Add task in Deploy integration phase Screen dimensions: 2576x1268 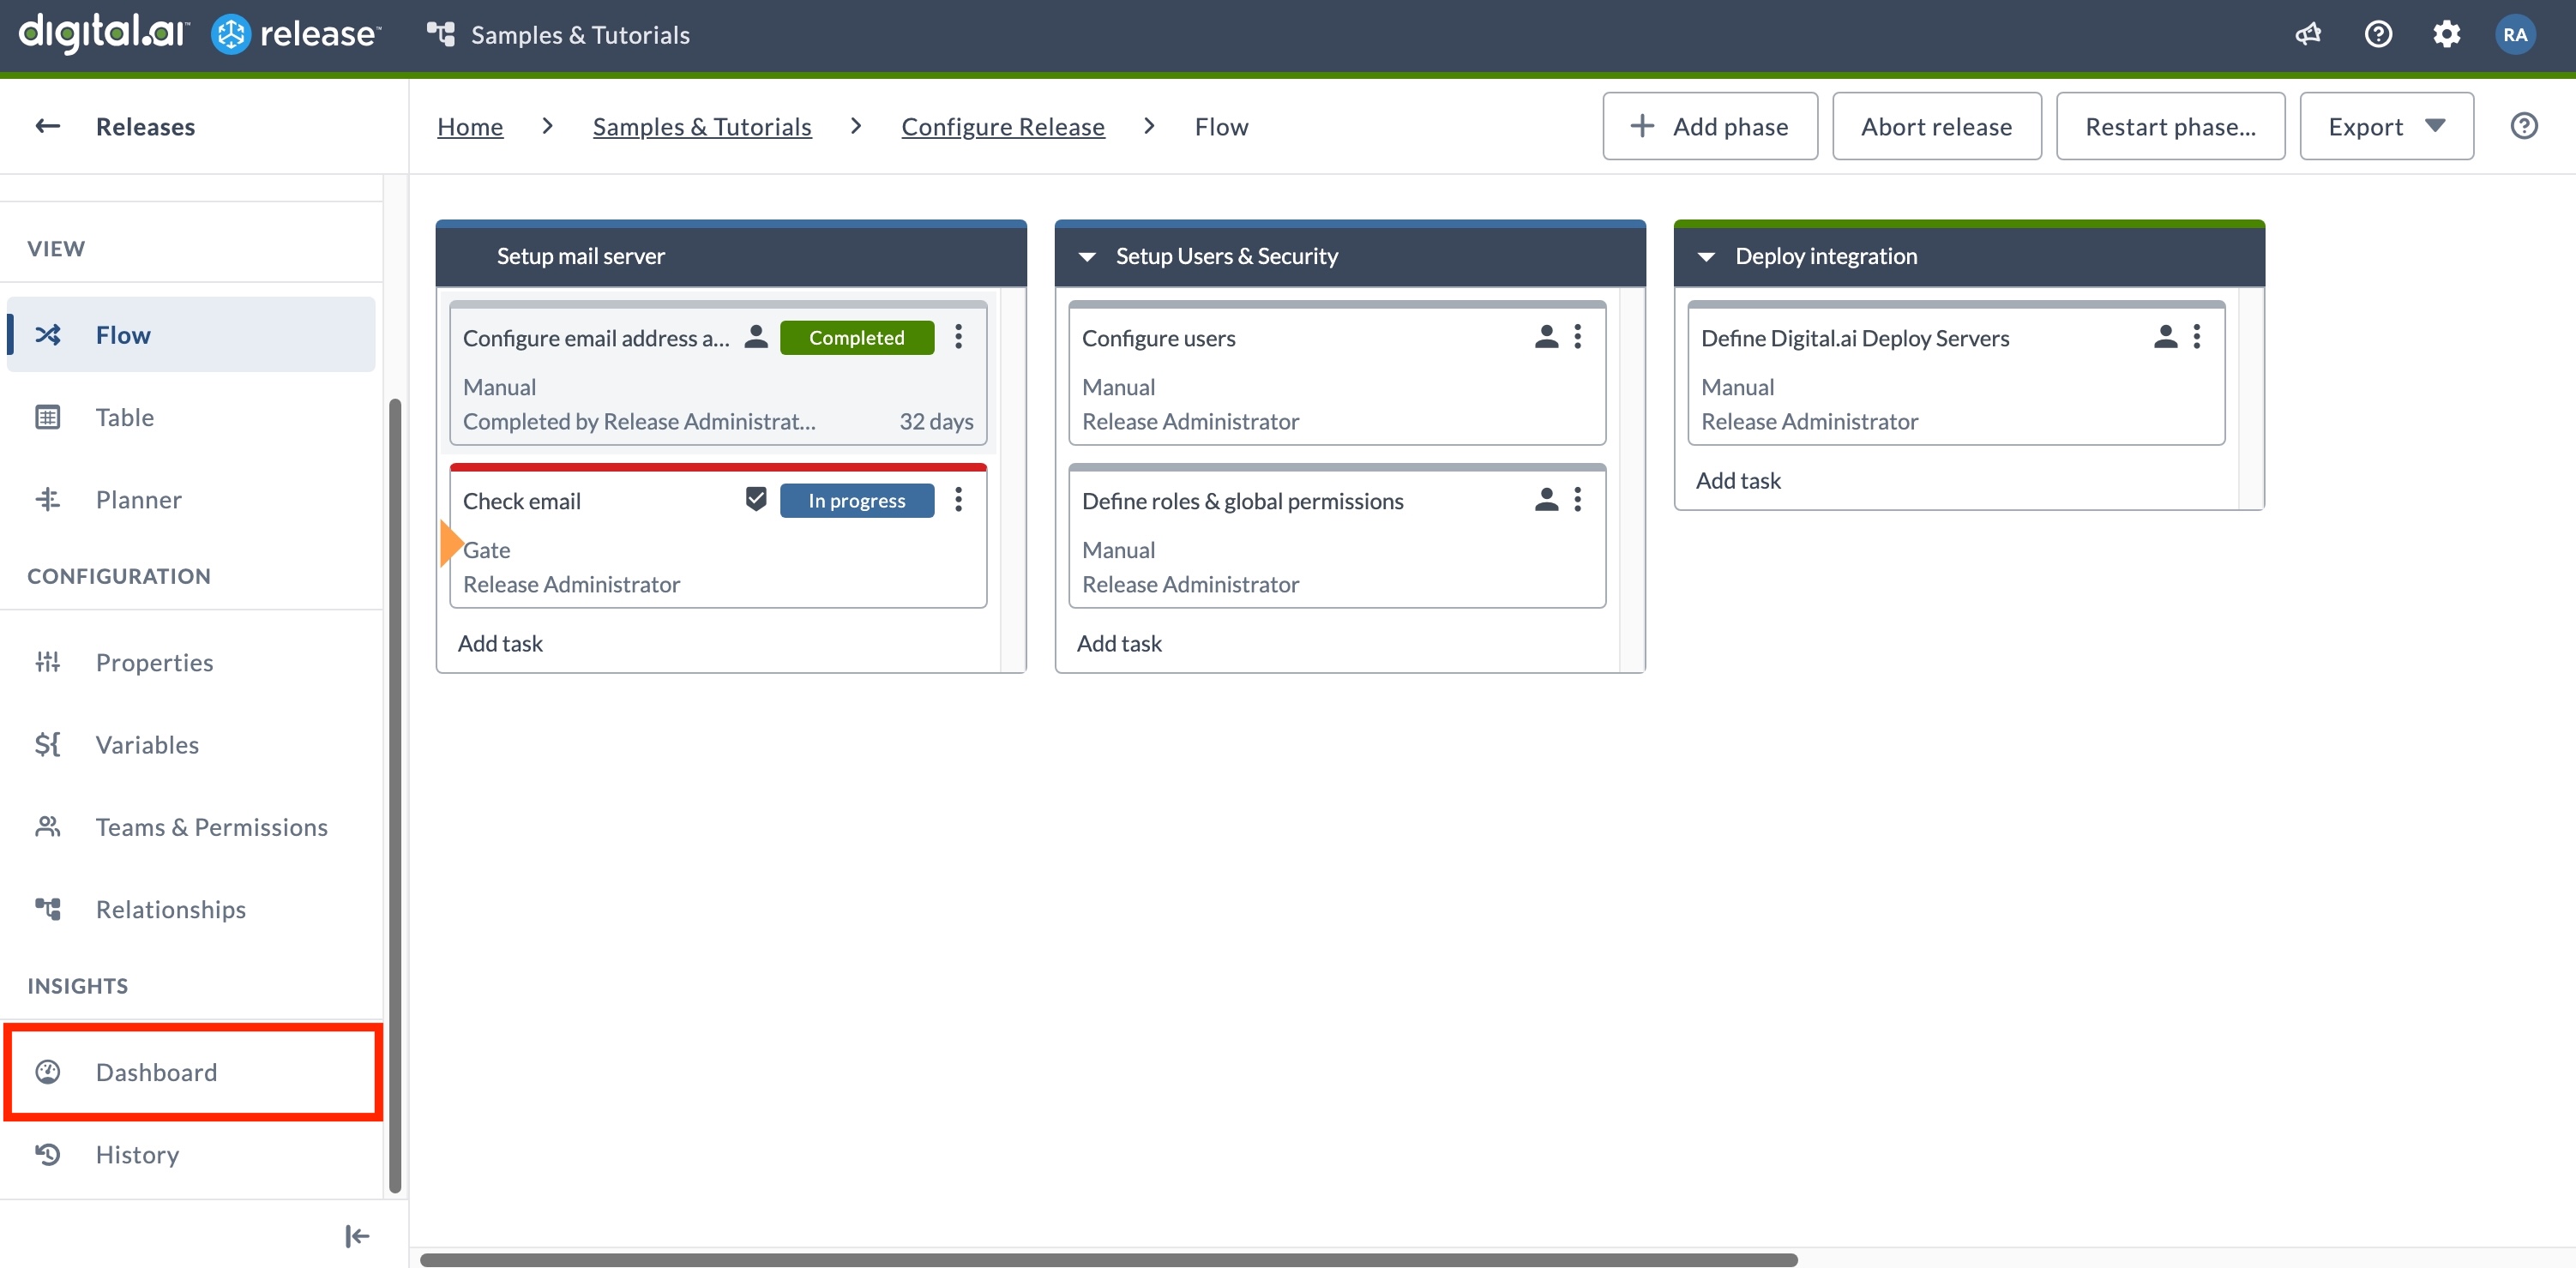(1738, 480)
